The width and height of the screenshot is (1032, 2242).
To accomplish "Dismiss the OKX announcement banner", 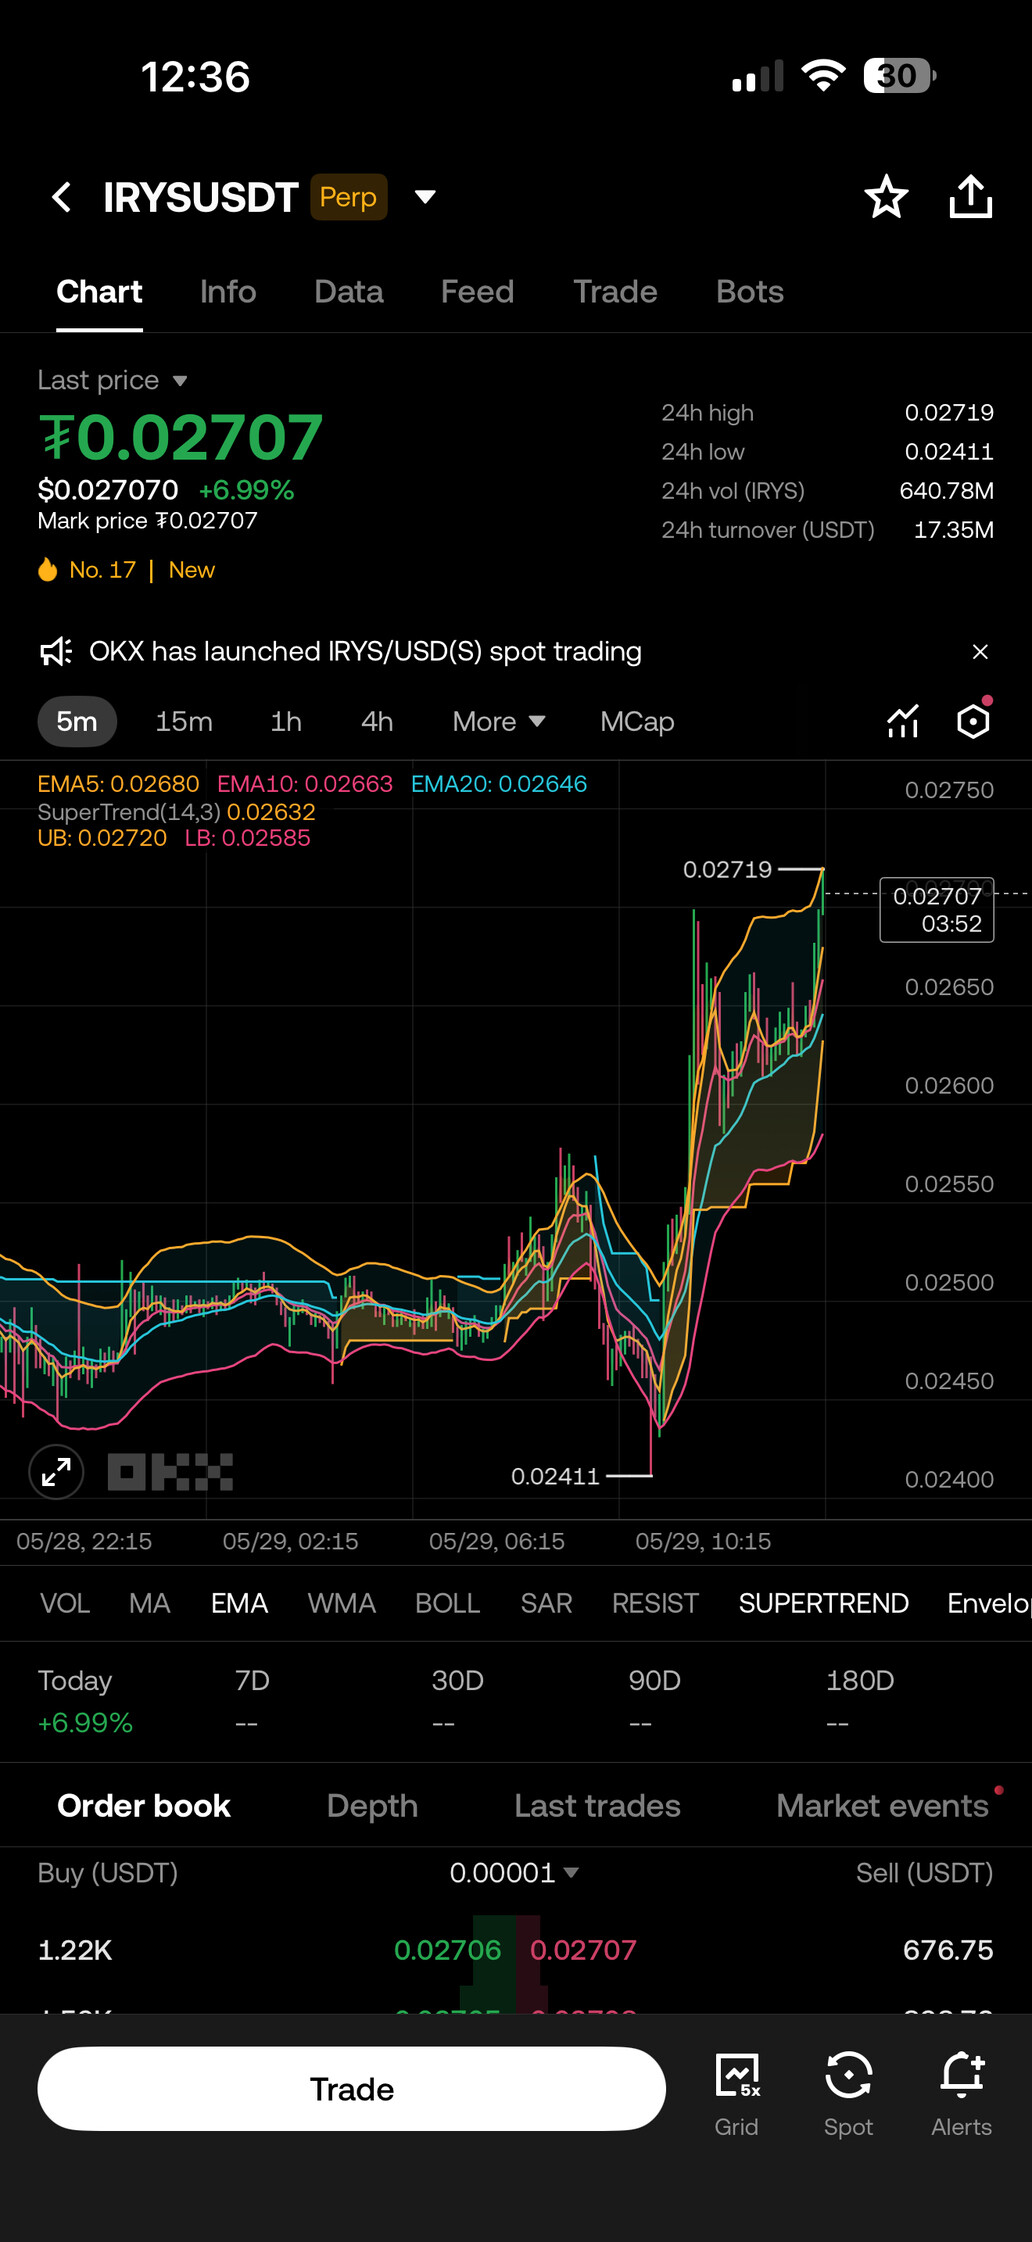I will (980, 652).
